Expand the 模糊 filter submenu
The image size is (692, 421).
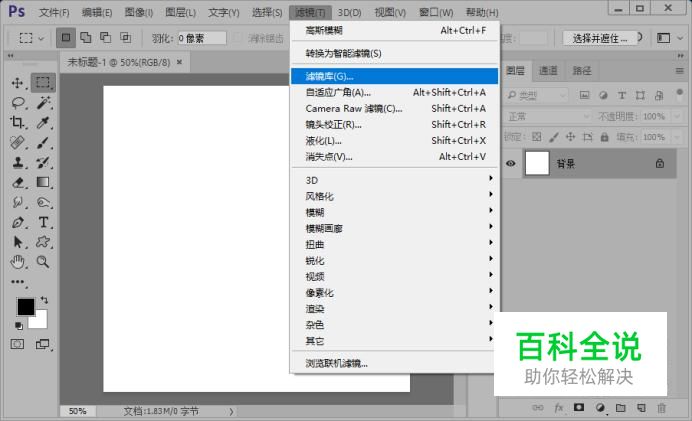click(394, 212)
